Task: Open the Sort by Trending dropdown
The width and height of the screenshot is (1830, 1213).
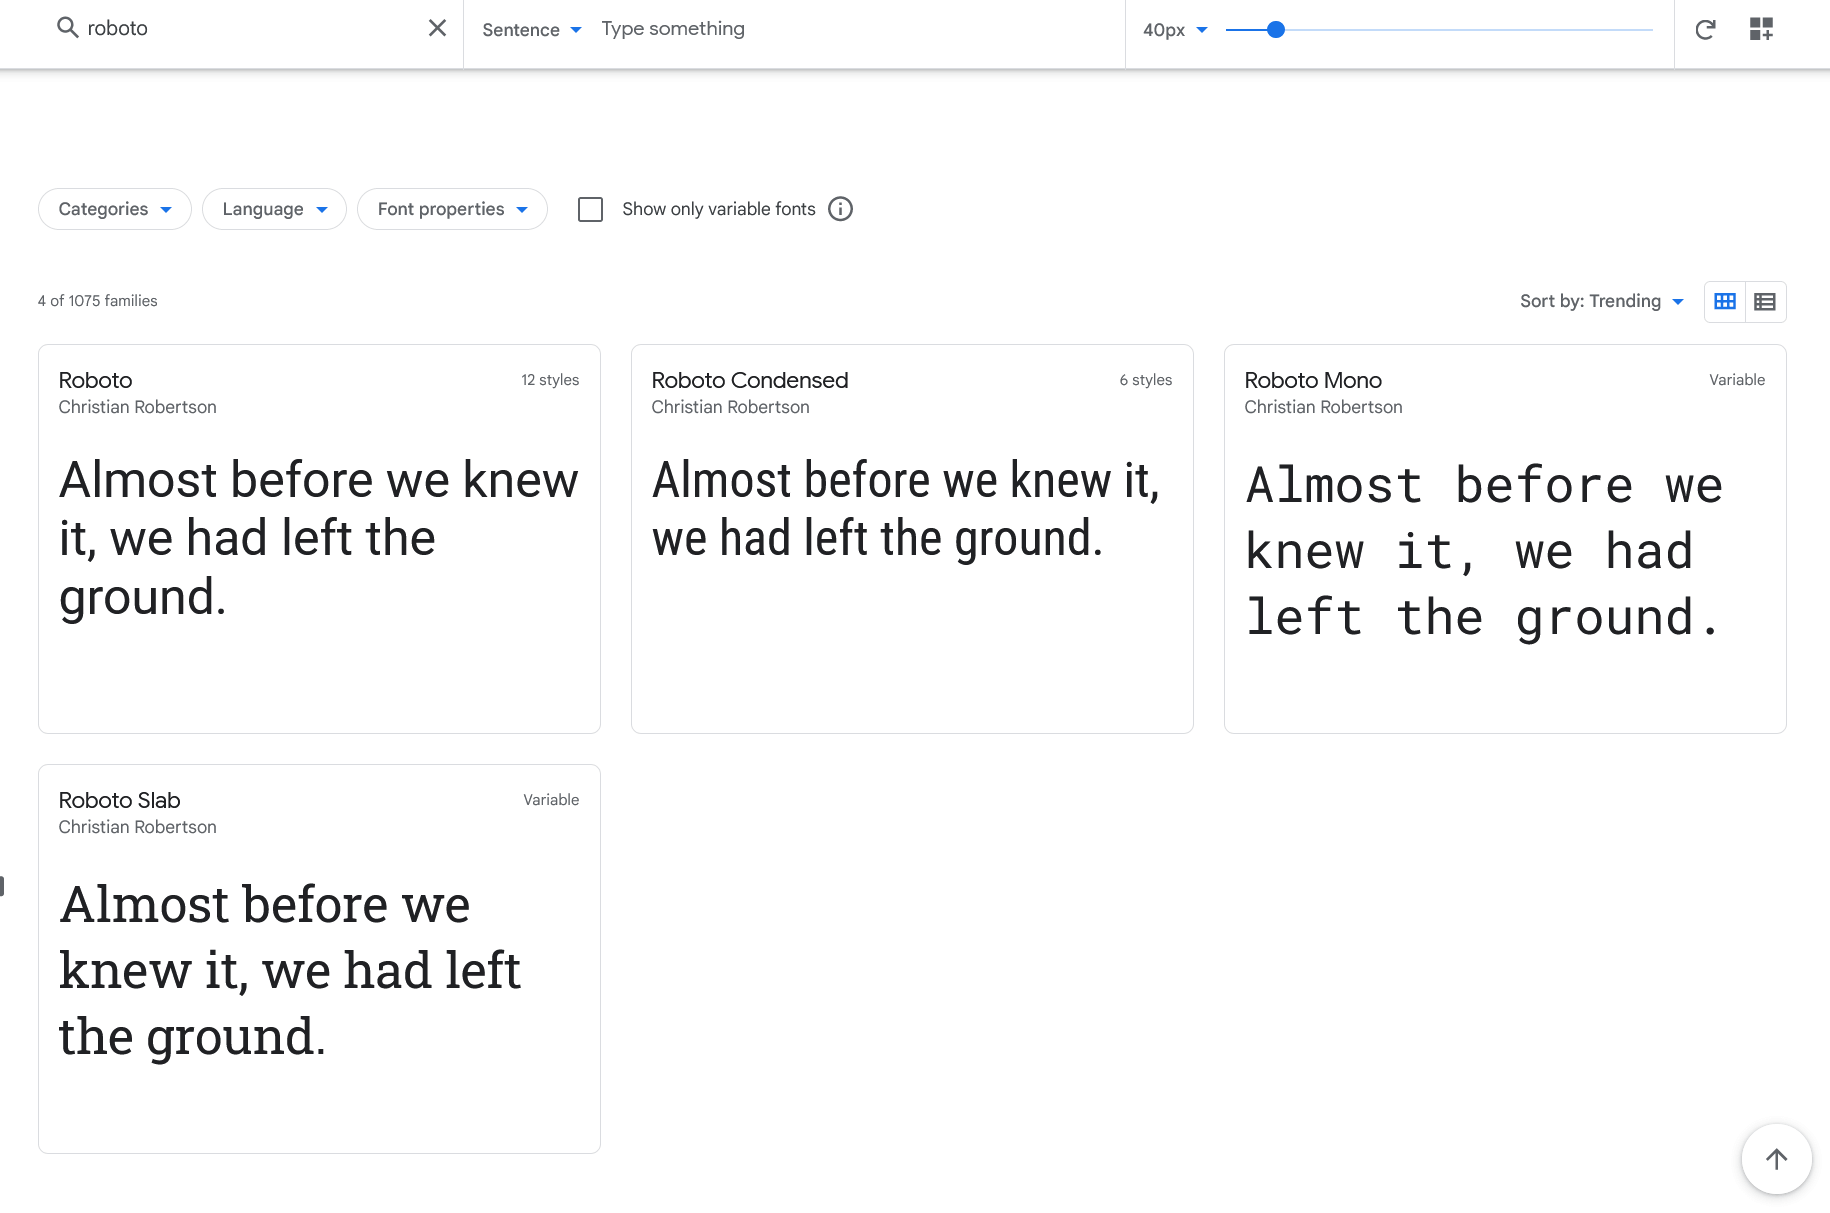Action: (x=1601, y=301)
